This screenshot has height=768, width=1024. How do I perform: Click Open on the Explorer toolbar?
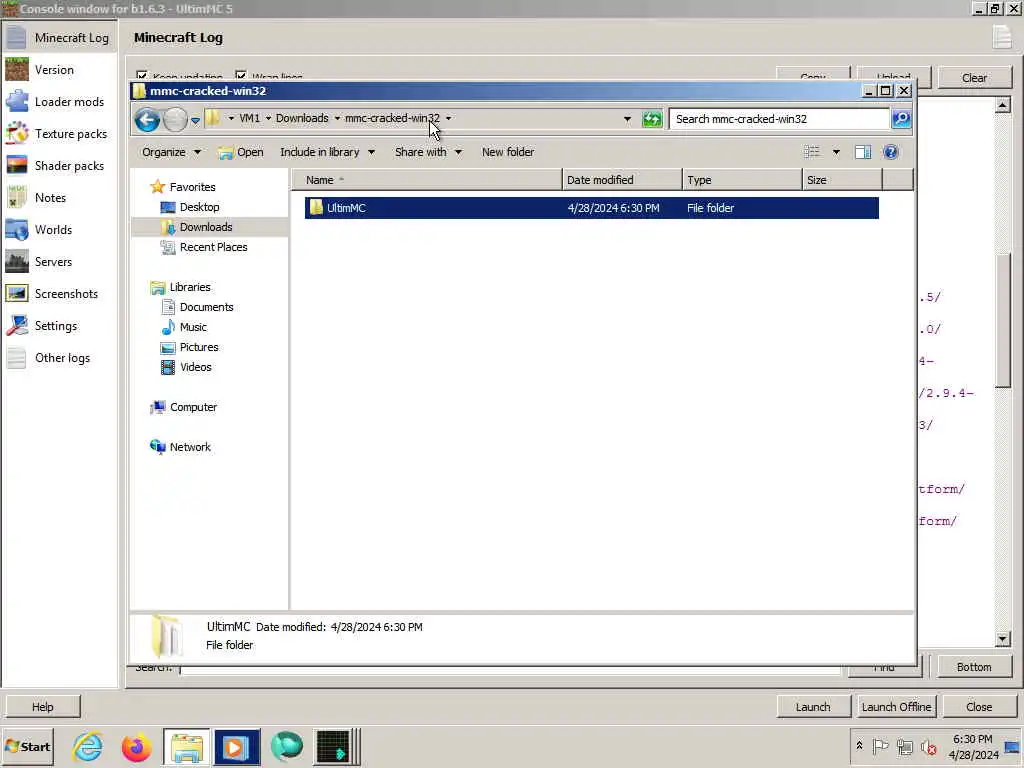pyautogui.click(x=241, y=152)
